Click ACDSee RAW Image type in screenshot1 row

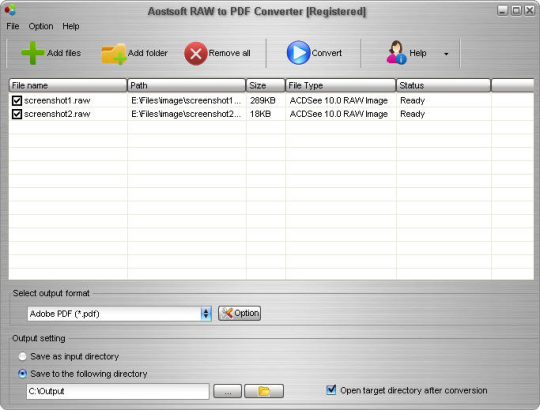click(x=339, y=101)
